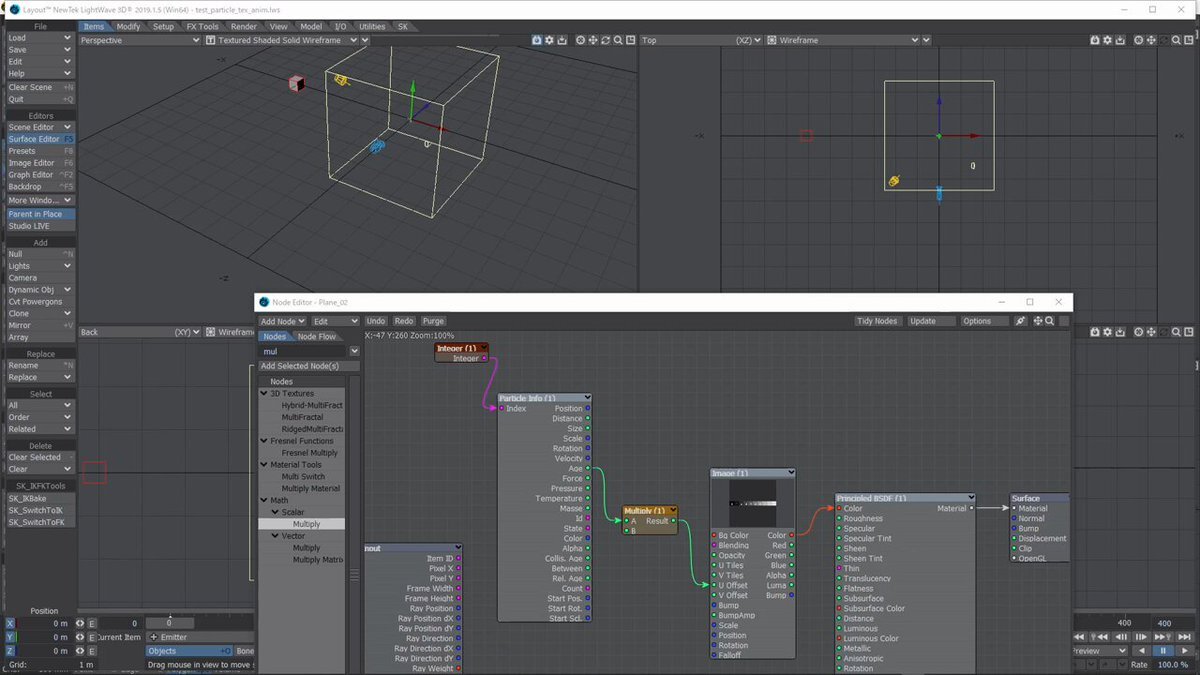Switch to the Render tab

pyautogui.click(x=243, y=27)
